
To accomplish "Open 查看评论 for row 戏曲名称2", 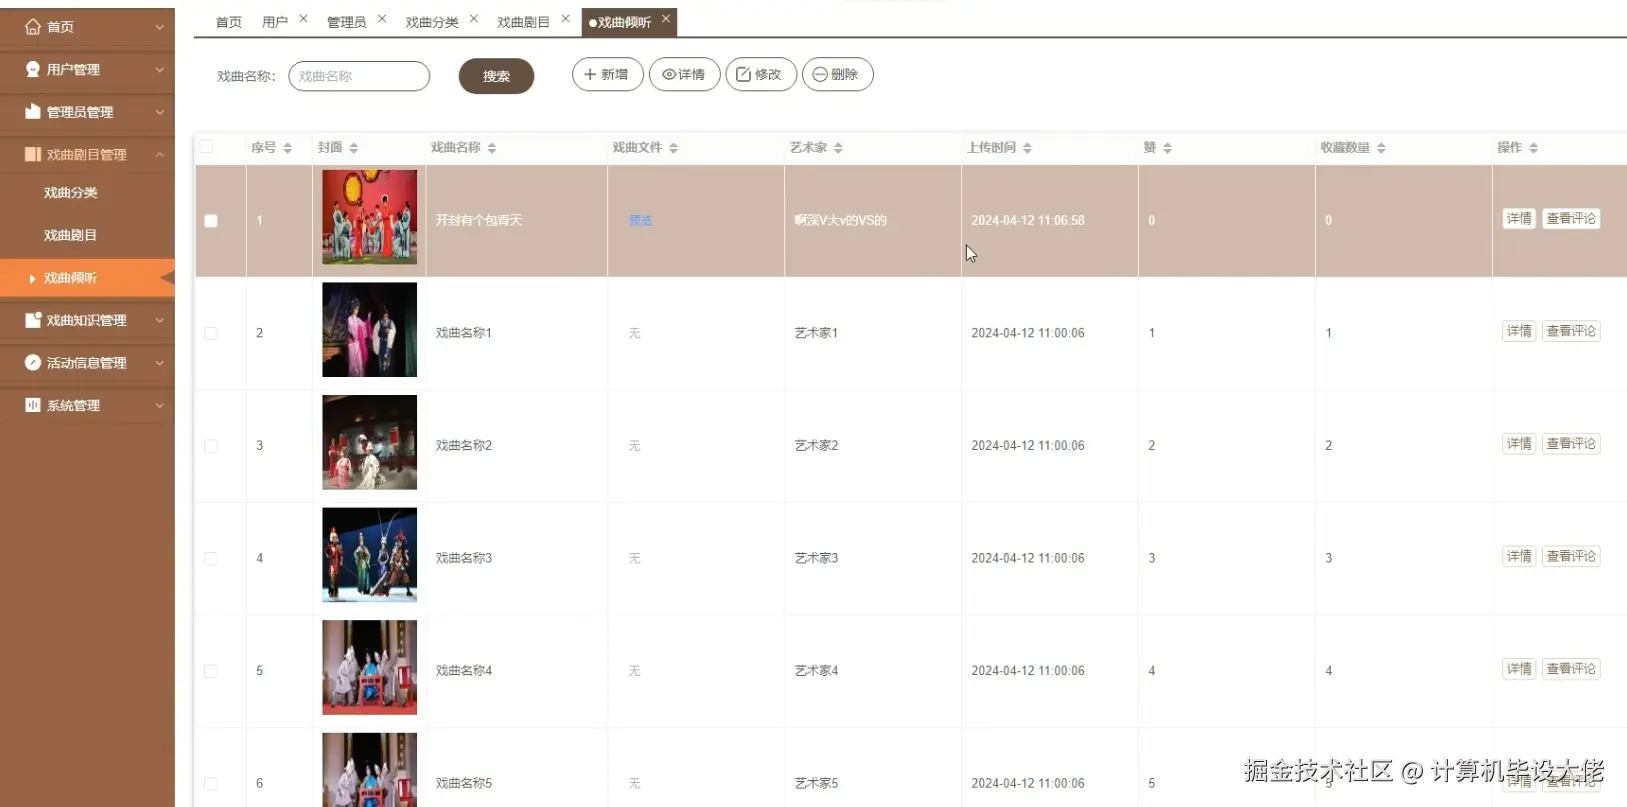I will tap(1571, 443).
